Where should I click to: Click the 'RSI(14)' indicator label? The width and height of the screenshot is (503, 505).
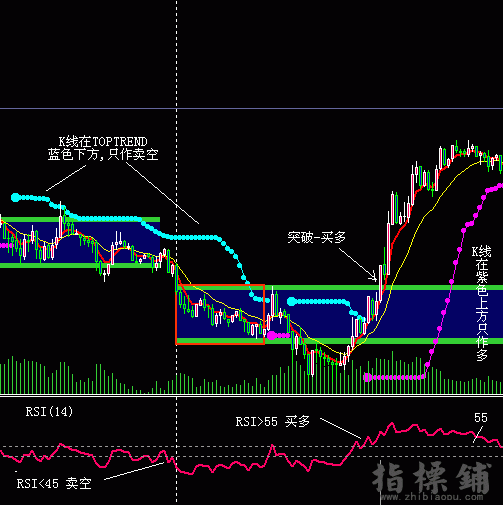(x=49, y=412)
